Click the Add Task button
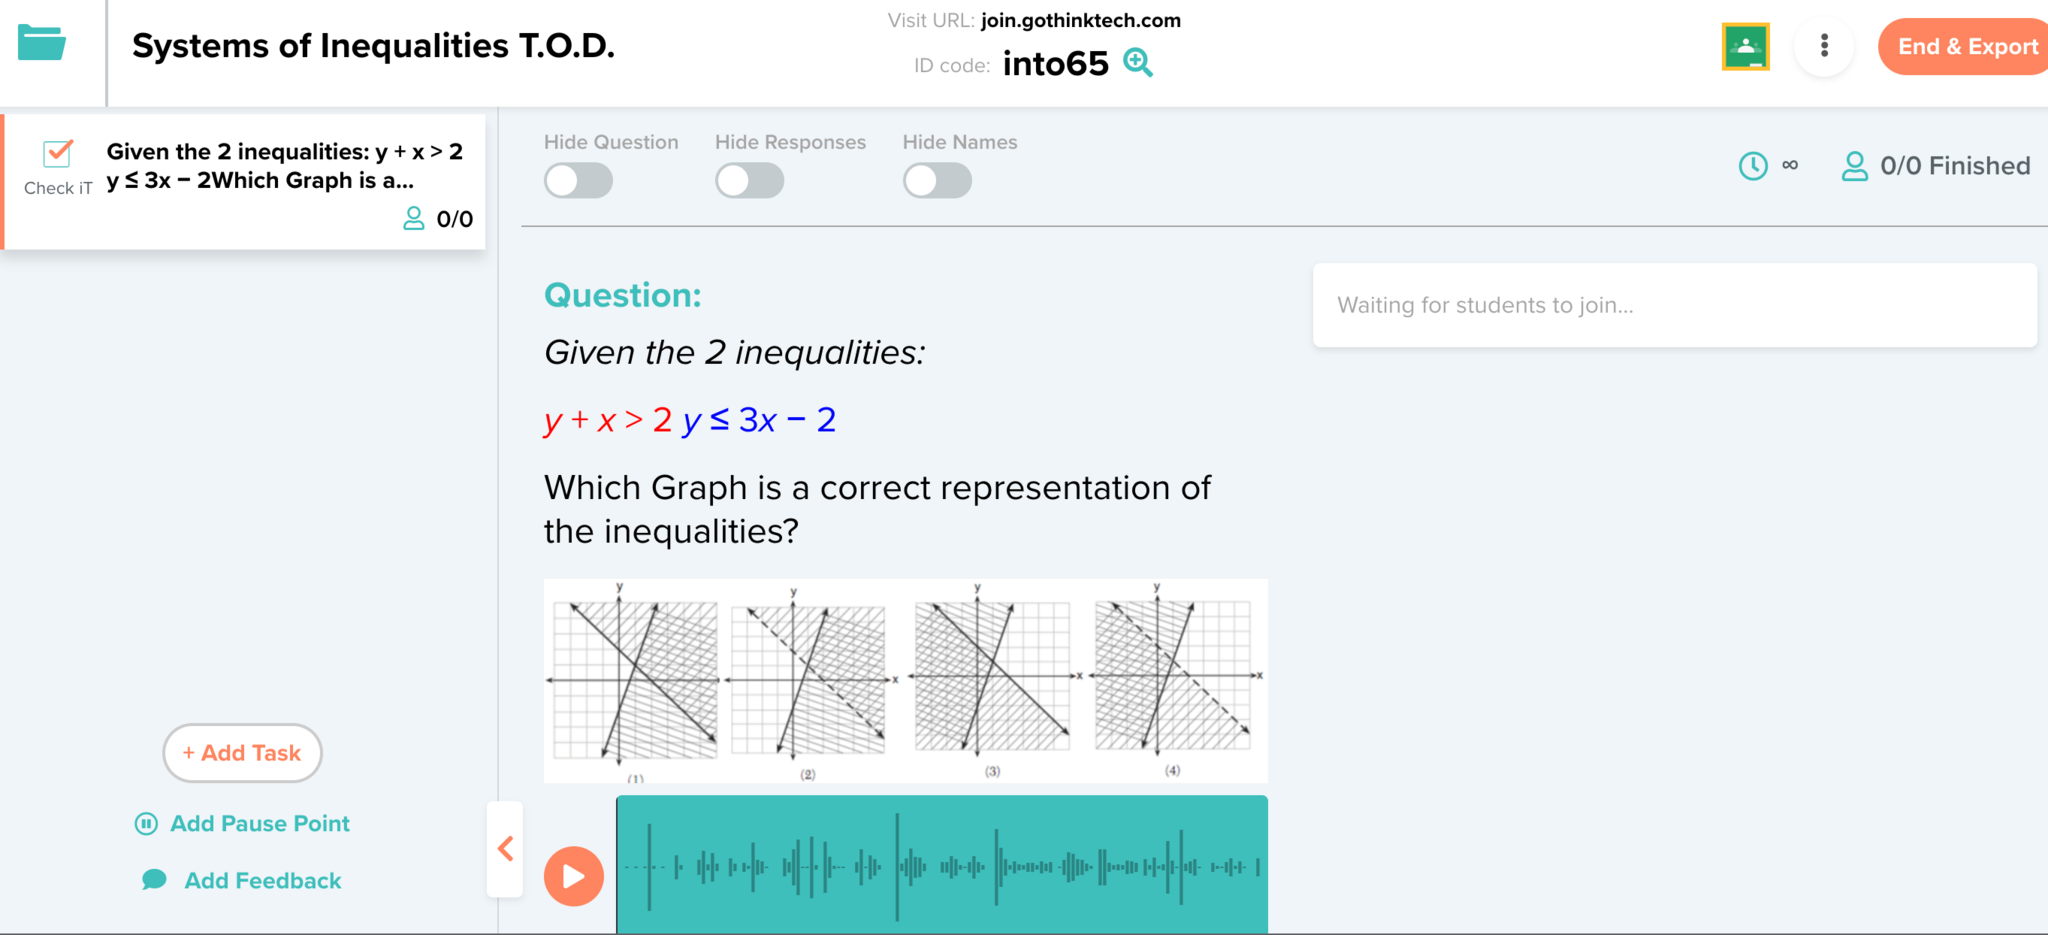The image size is (2048, 935). 242,753
